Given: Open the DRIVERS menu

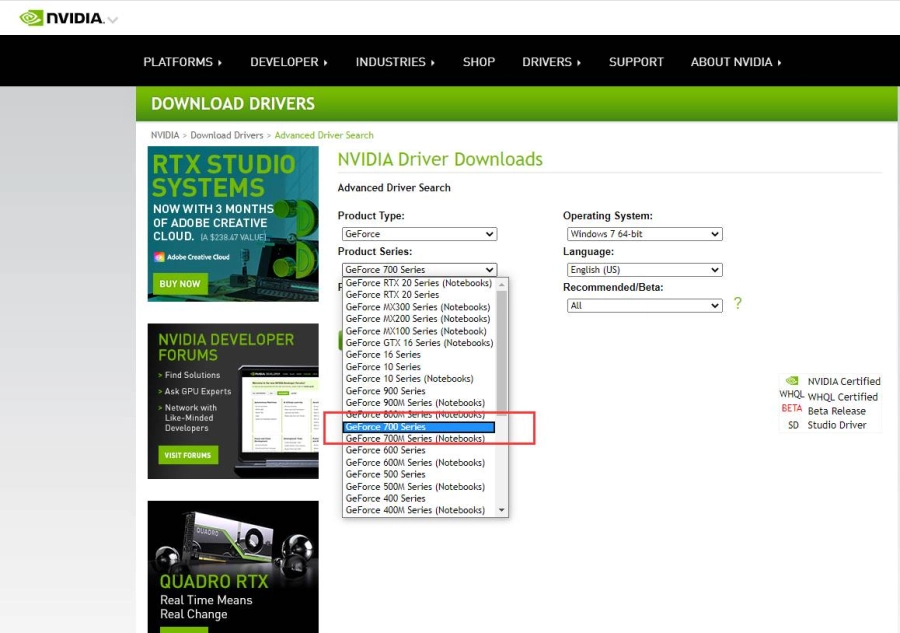Looking at the screenshot, I should [x=550, y=61].
